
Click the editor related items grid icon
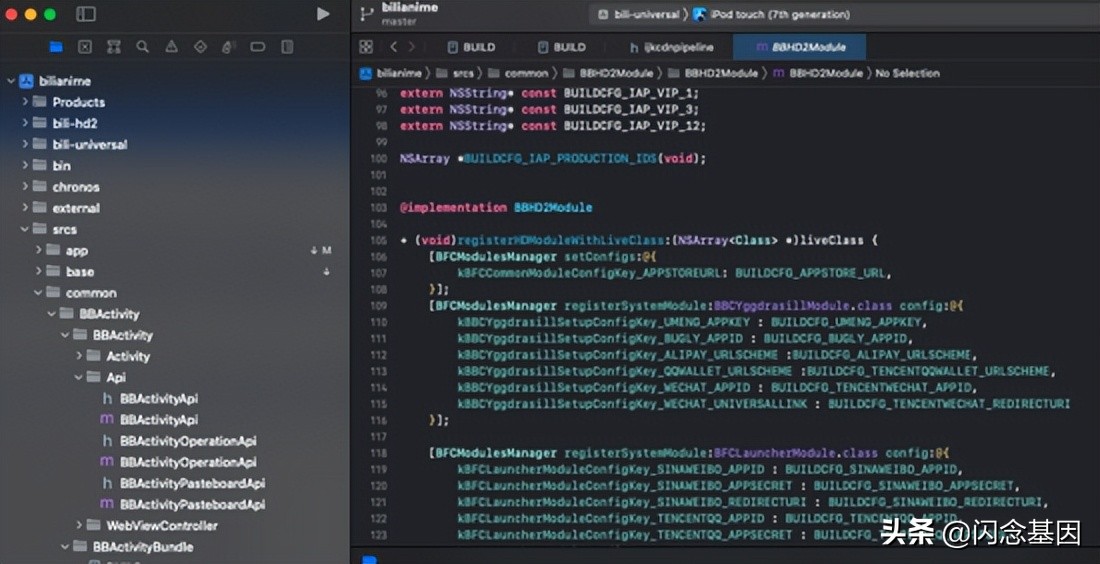click(366, 47)
